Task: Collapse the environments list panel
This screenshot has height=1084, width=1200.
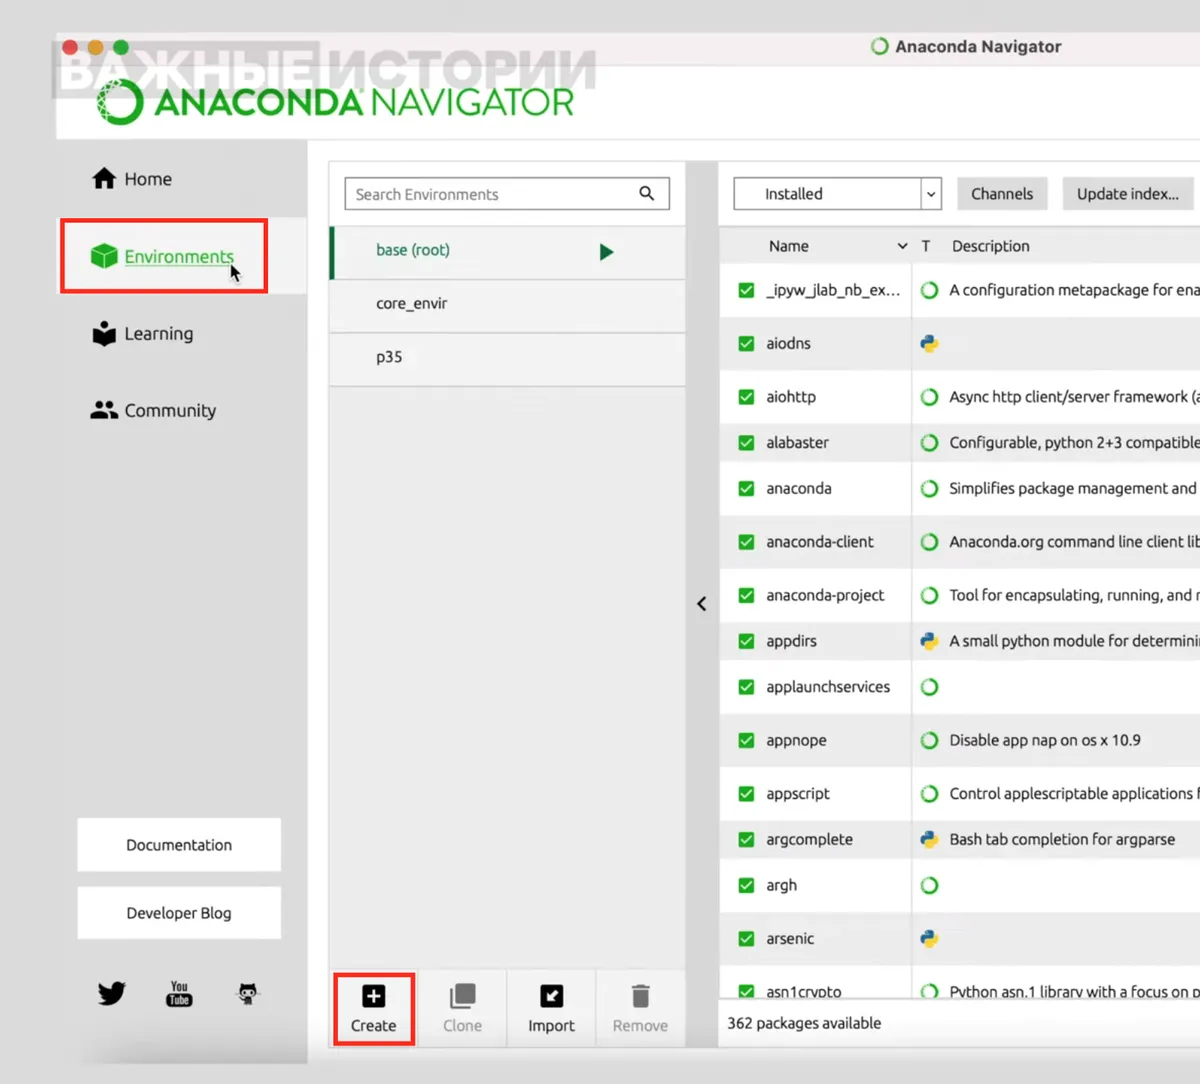Action: pyautogui.click(x=702, y=603)
